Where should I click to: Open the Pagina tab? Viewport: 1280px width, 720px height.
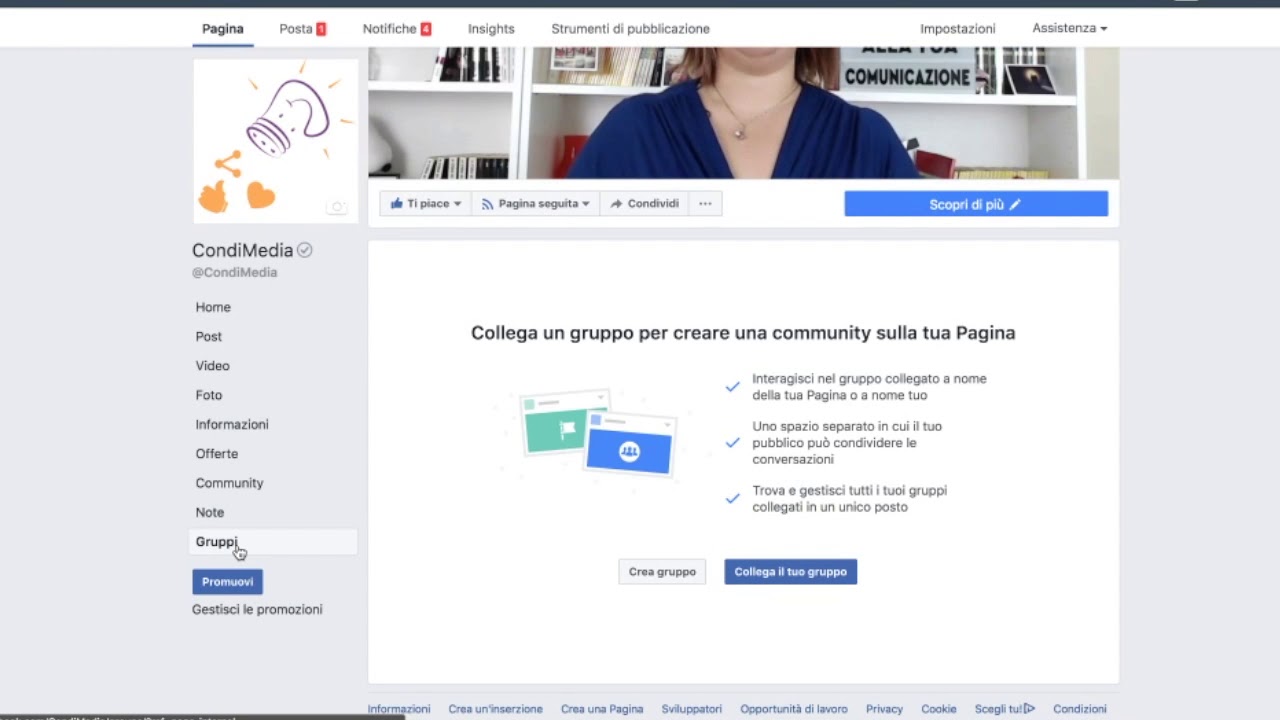click(222, 29)
